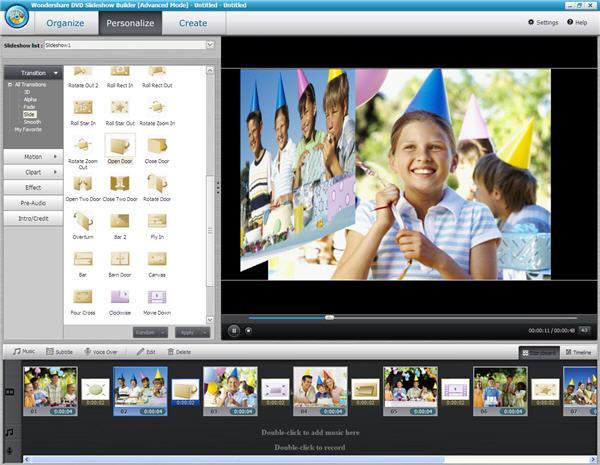
Task: Click the voice-over microphone track icon
Action: [10, 450]
